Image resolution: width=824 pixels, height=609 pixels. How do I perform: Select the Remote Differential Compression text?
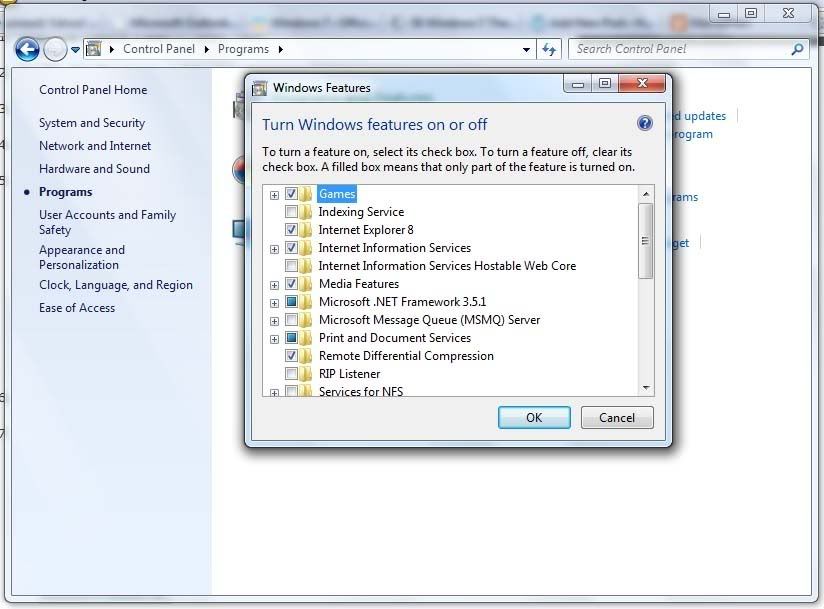coord(406,356)
